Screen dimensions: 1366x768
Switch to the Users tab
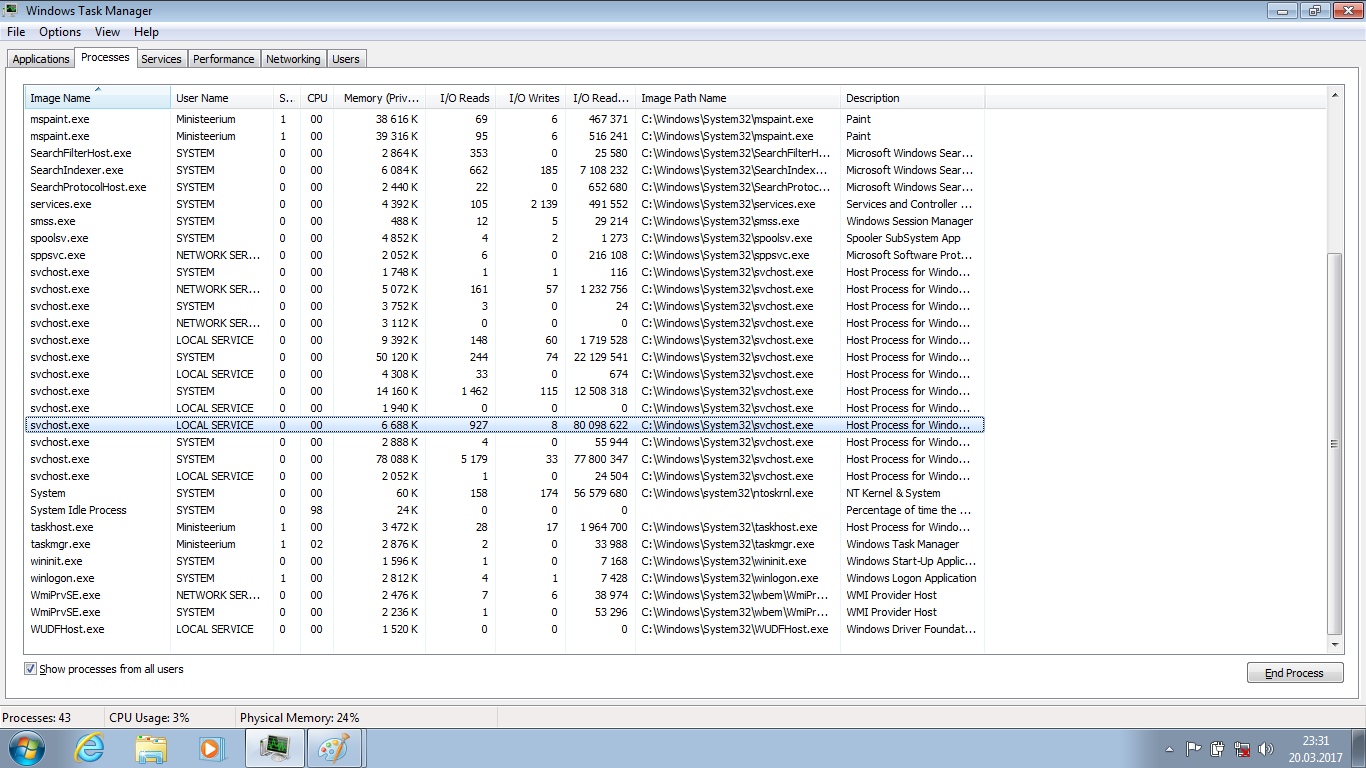[346, 59]
